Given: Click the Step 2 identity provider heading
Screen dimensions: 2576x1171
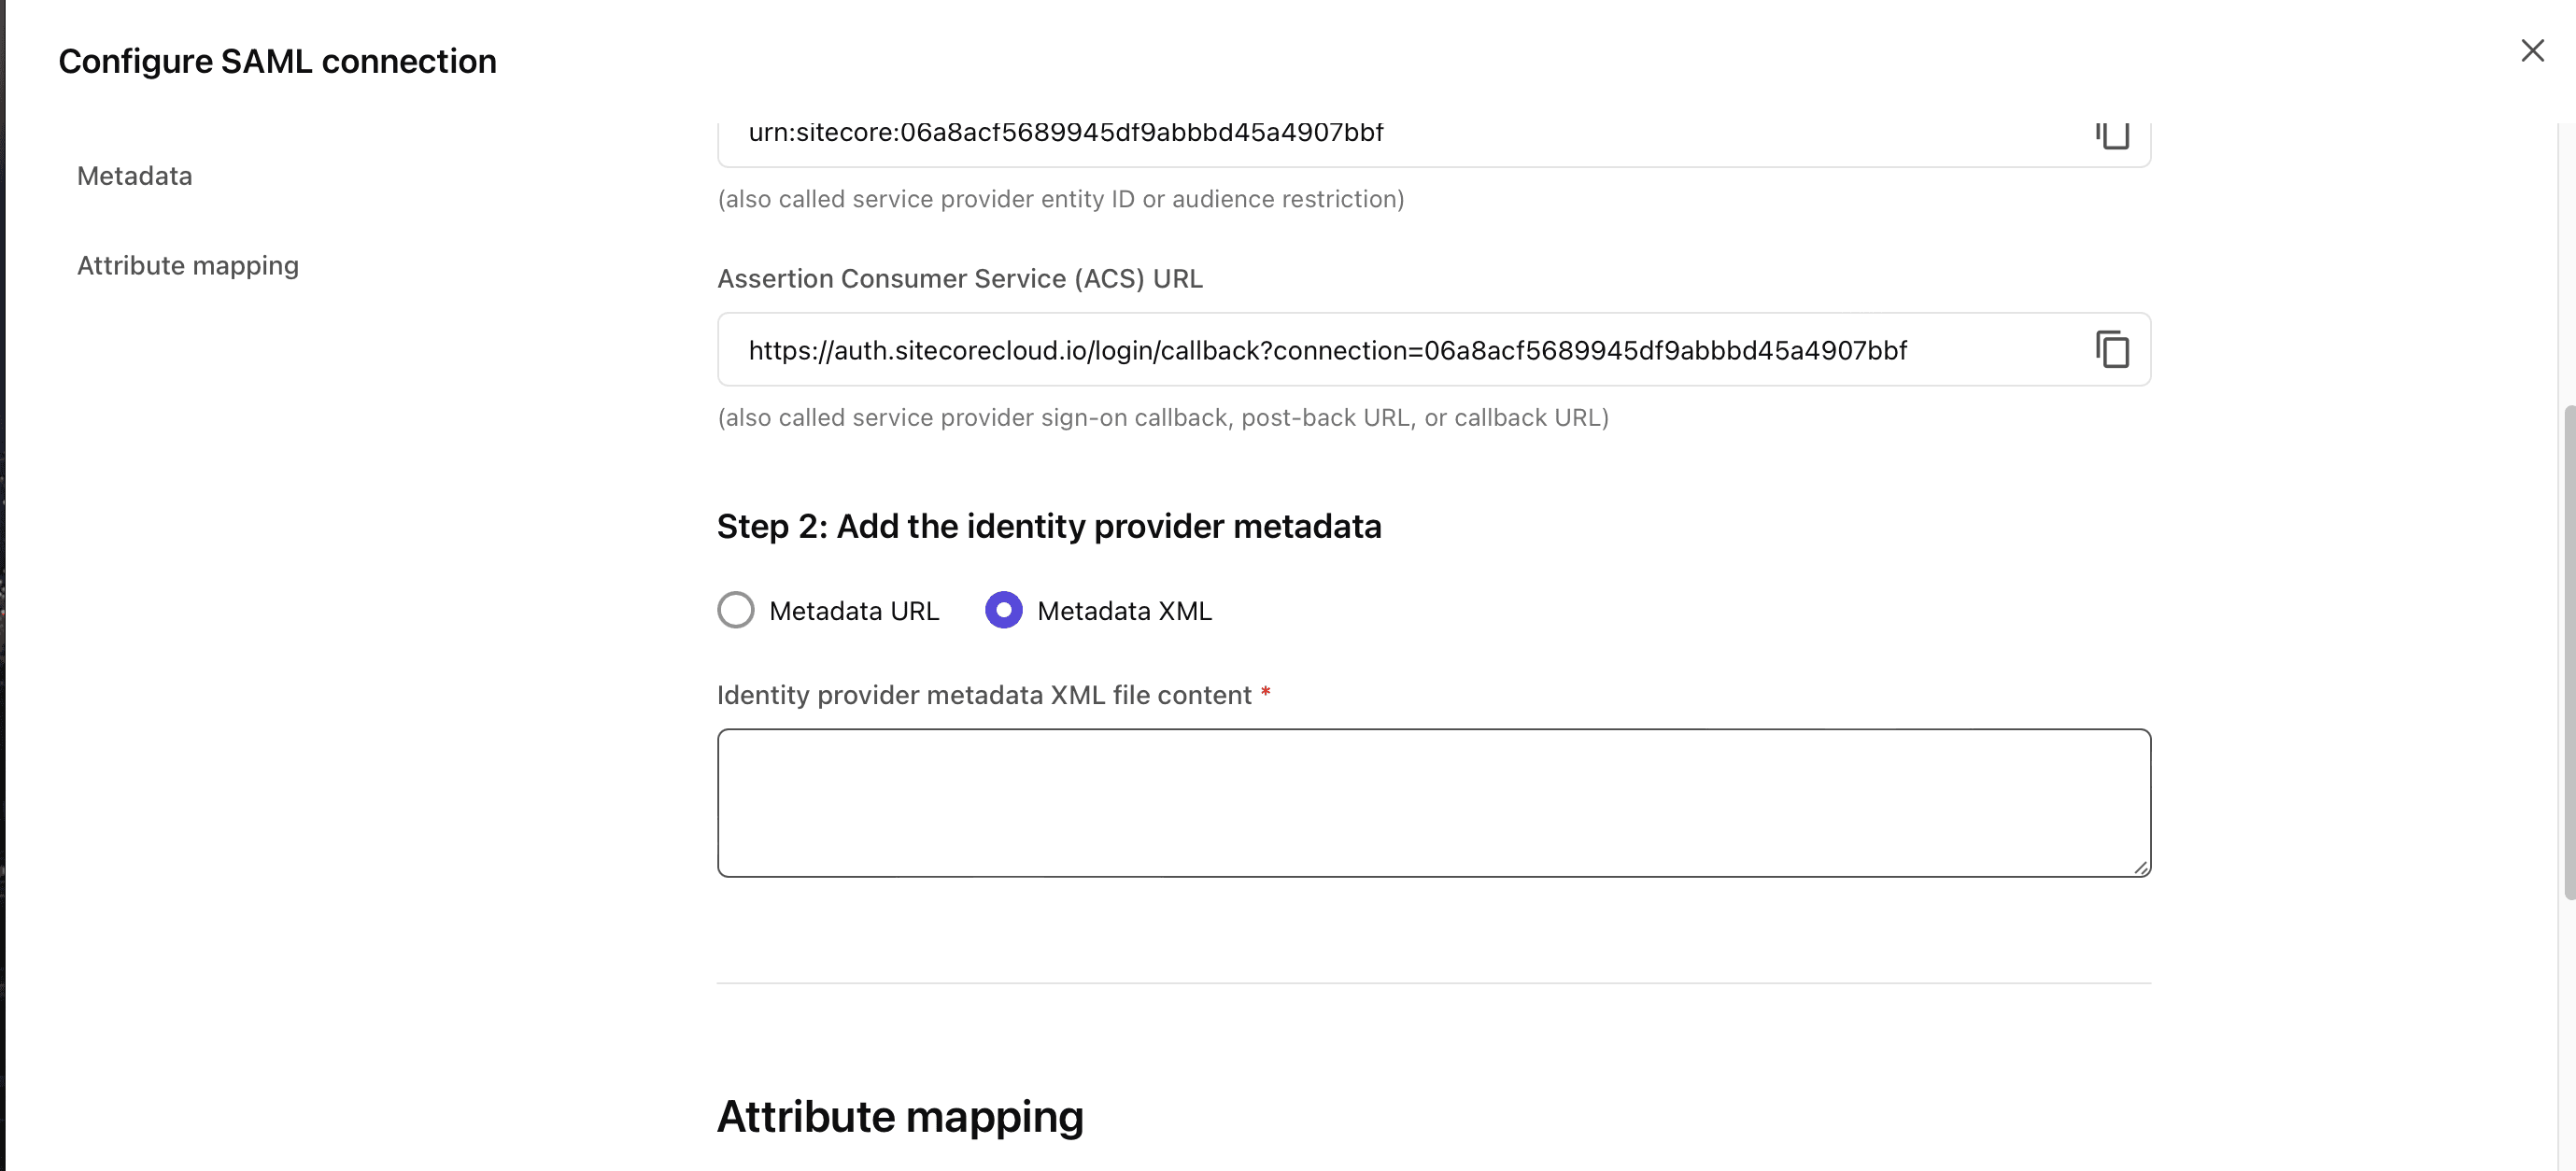Looking at the screenshot, I should (1049, 526).
